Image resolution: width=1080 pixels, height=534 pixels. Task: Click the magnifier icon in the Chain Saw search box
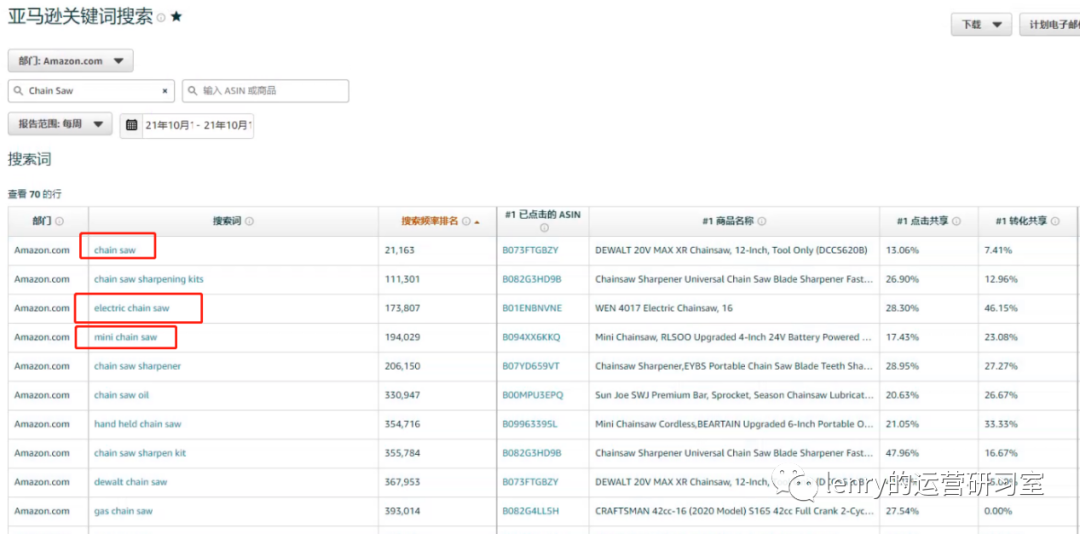(x=19, y=91)
